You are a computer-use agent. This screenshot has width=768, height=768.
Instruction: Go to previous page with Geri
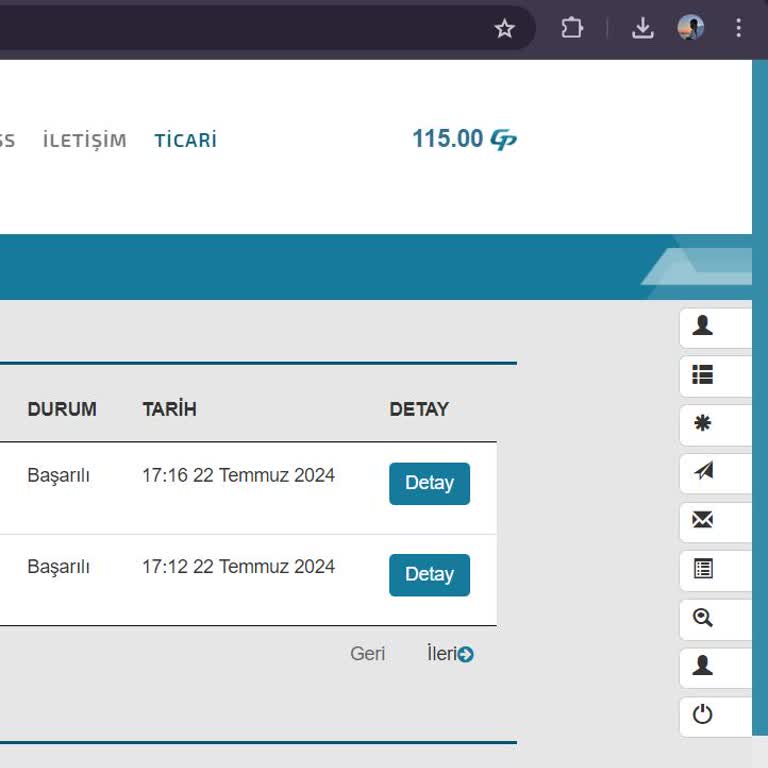[367, 654]
